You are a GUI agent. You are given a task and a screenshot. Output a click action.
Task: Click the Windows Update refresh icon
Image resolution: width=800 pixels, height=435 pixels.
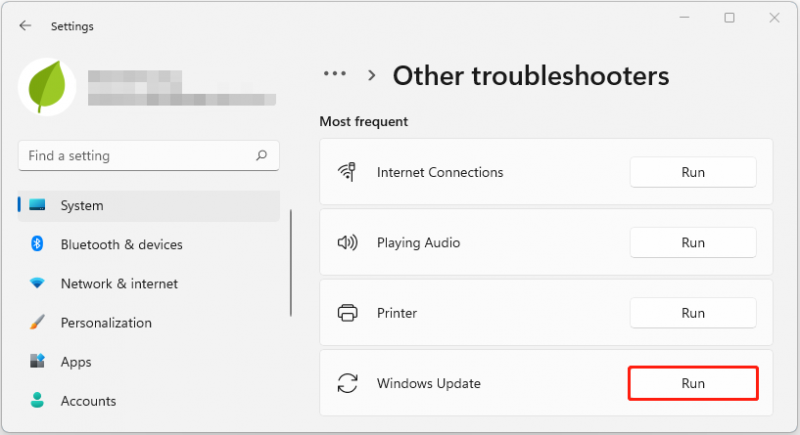tap(347, 383)
